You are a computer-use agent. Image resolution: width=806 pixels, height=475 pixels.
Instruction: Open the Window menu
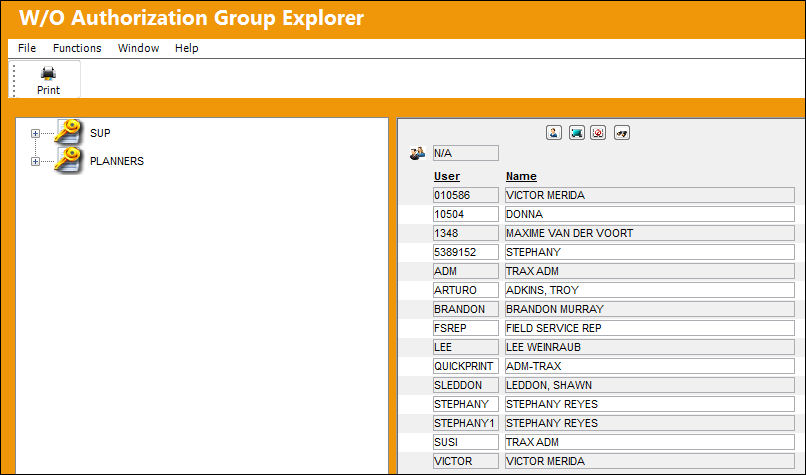coord(138,48)
